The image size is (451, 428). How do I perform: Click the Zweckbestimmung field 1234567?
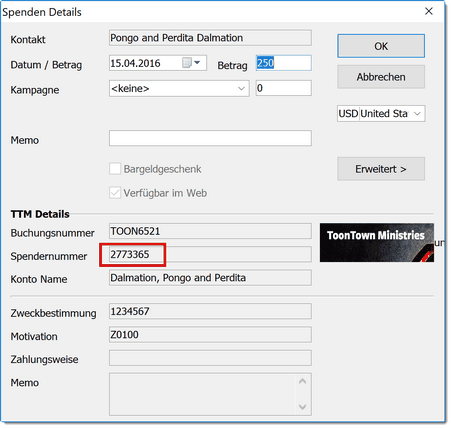[x=210, y=311]
